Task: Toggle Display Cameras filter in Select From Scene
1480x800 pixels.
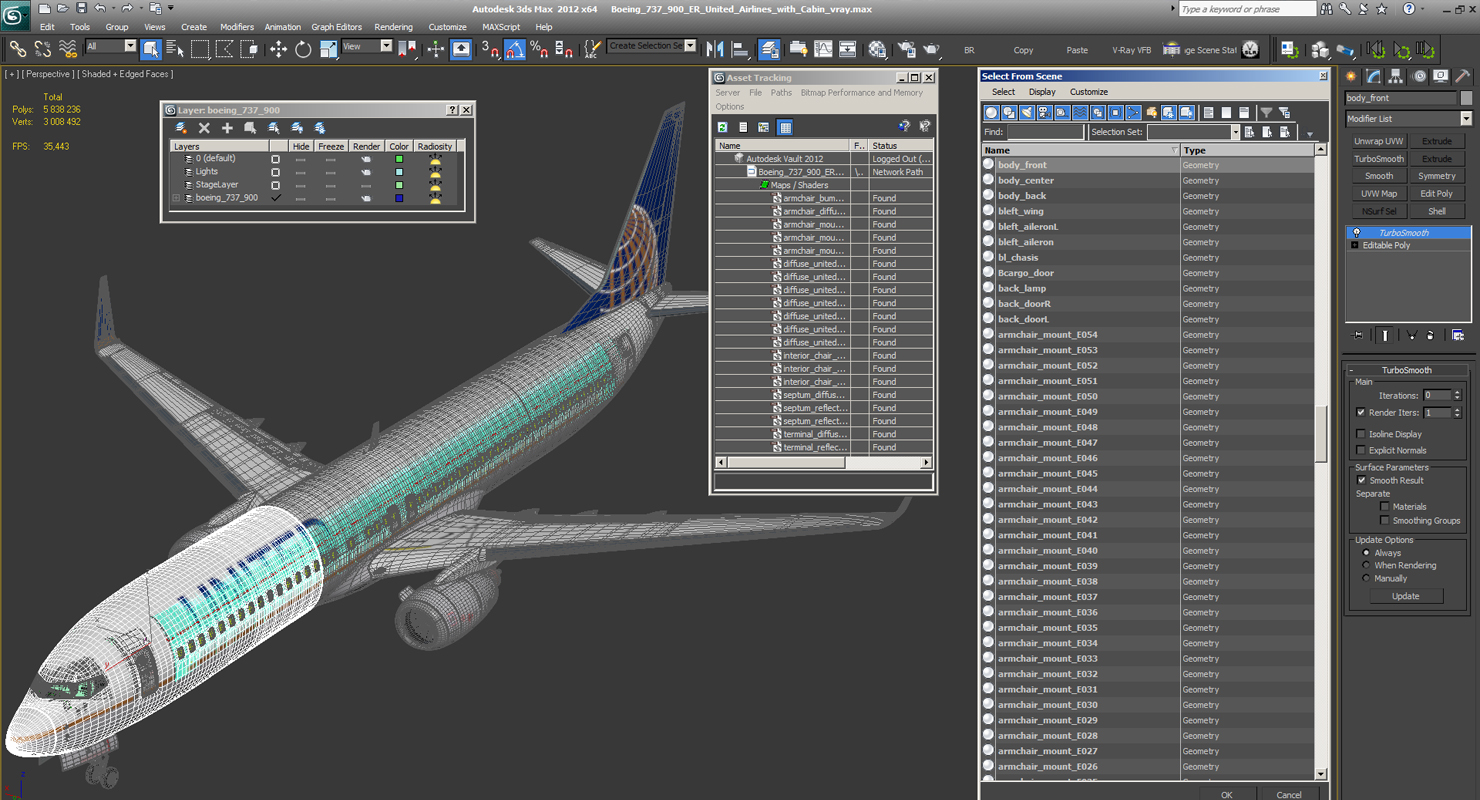Action: (x=1045, y=113)
